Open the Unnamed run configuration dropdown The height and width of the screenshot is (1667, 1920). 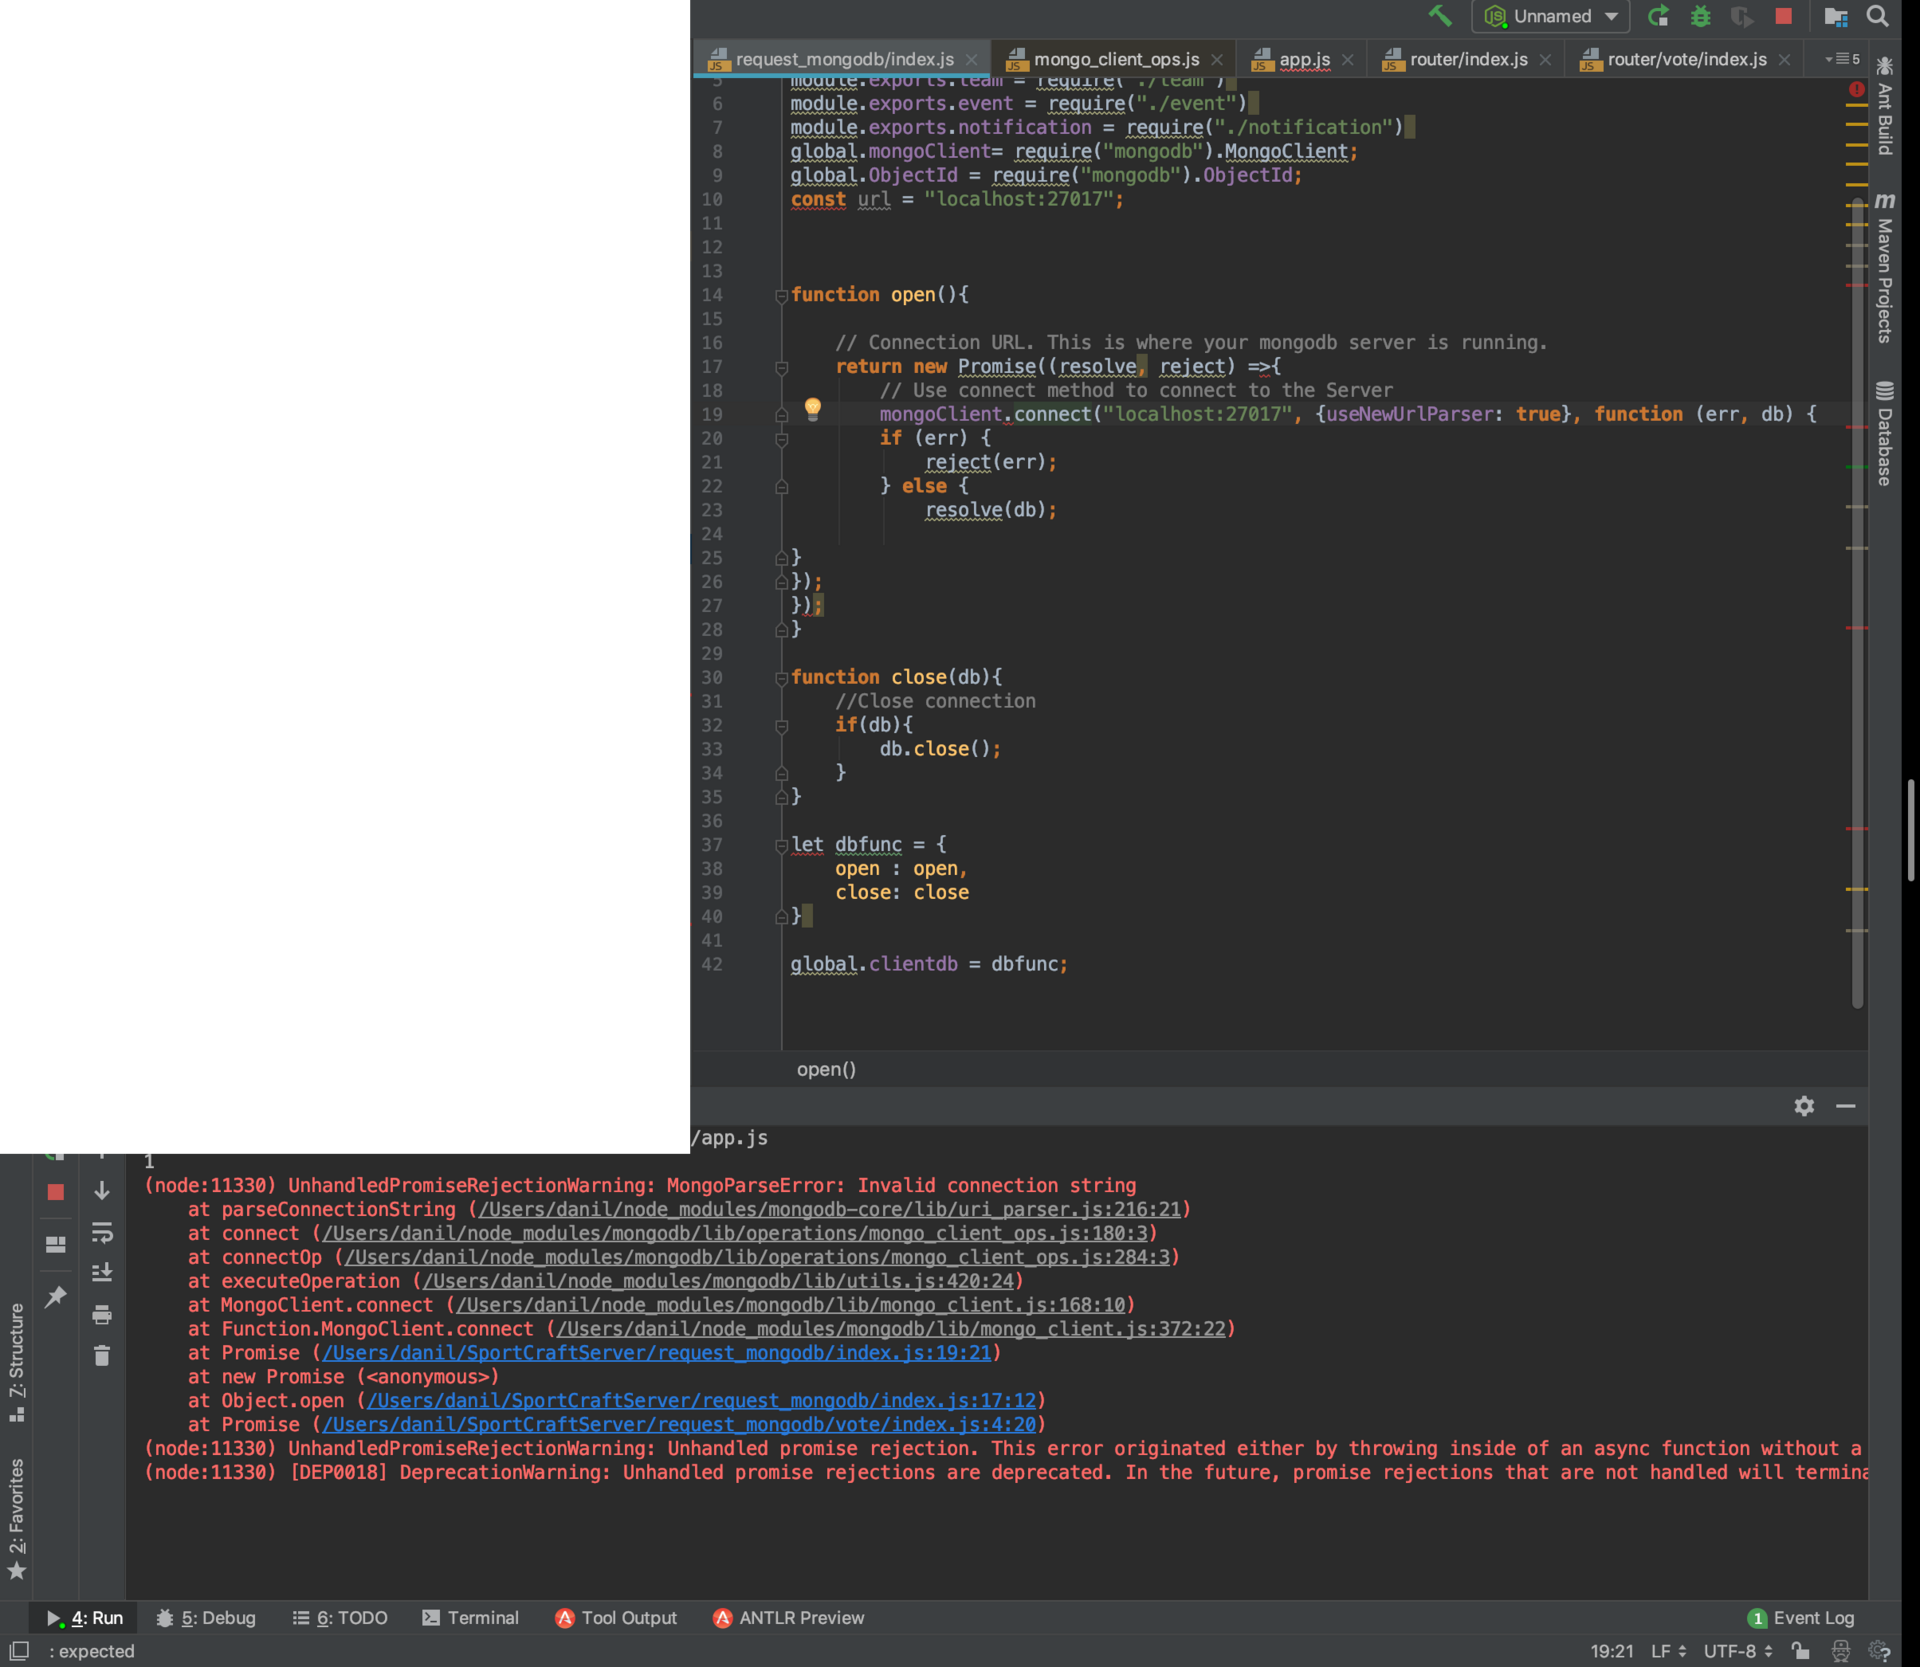1550,16
